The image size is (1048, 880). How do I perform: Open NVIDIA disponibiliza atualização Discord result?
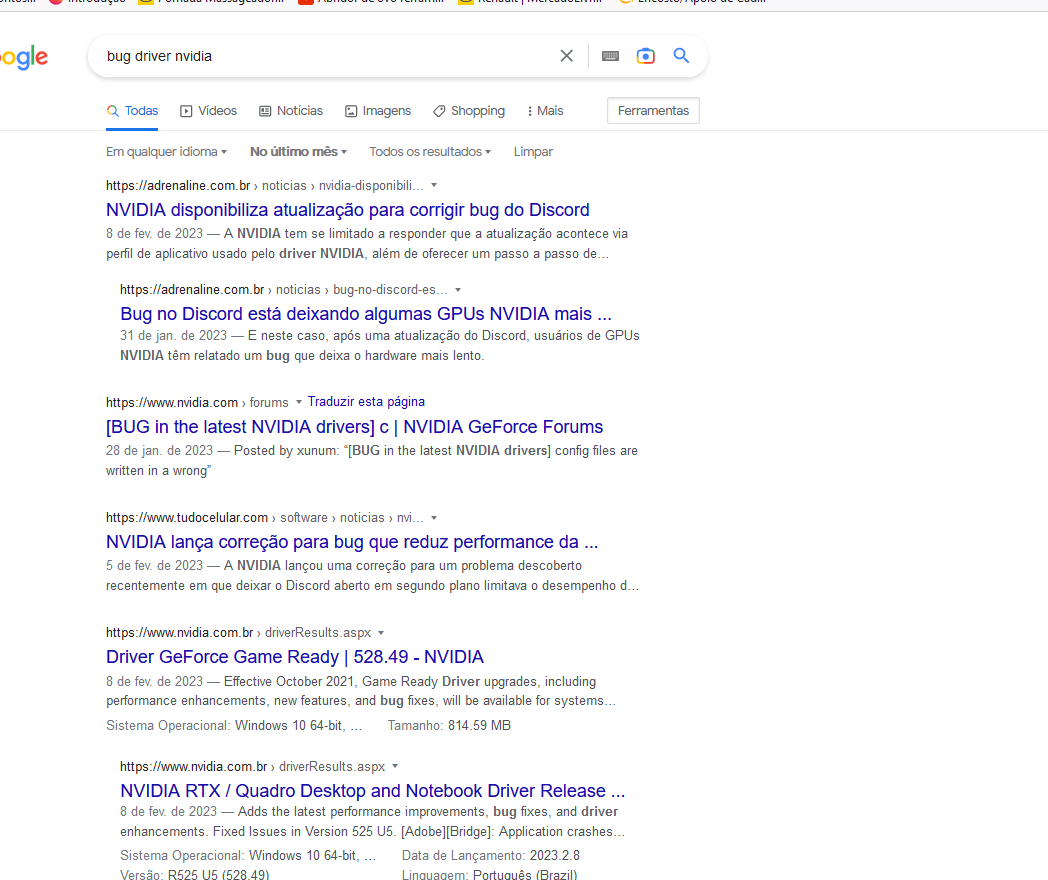pos(348,210)
